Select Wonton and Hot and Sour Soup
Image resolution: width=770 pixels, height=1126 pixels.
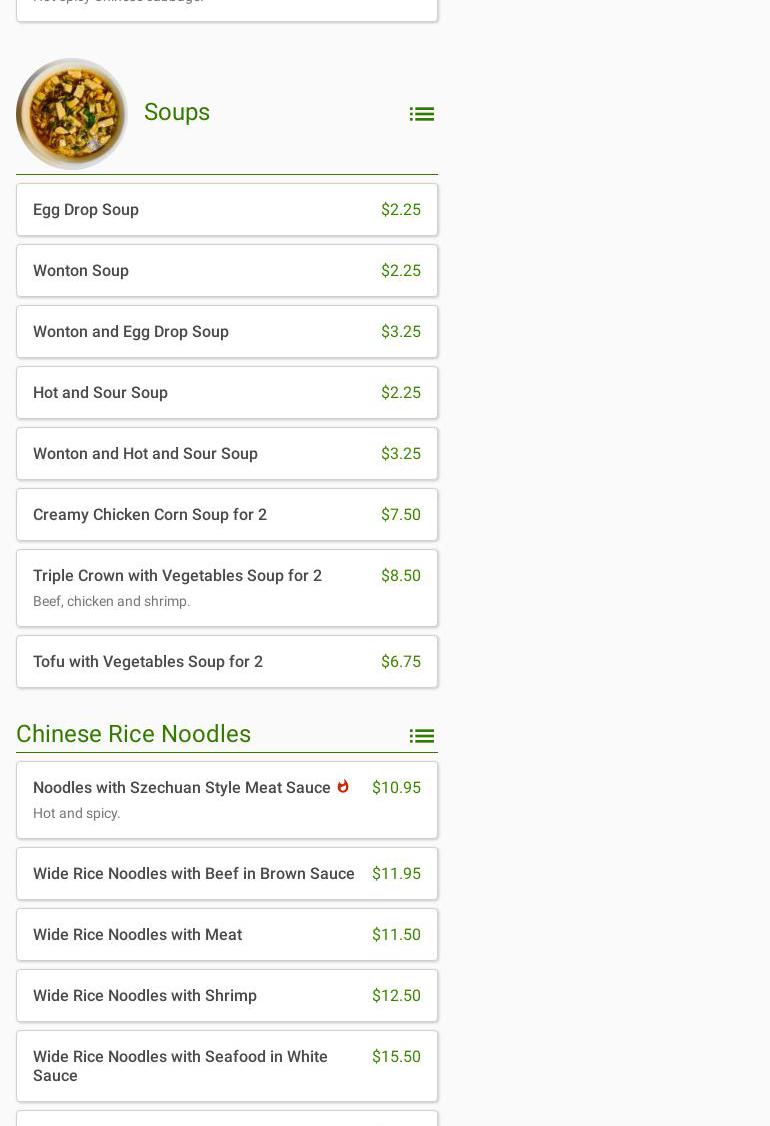click(227, 454)
